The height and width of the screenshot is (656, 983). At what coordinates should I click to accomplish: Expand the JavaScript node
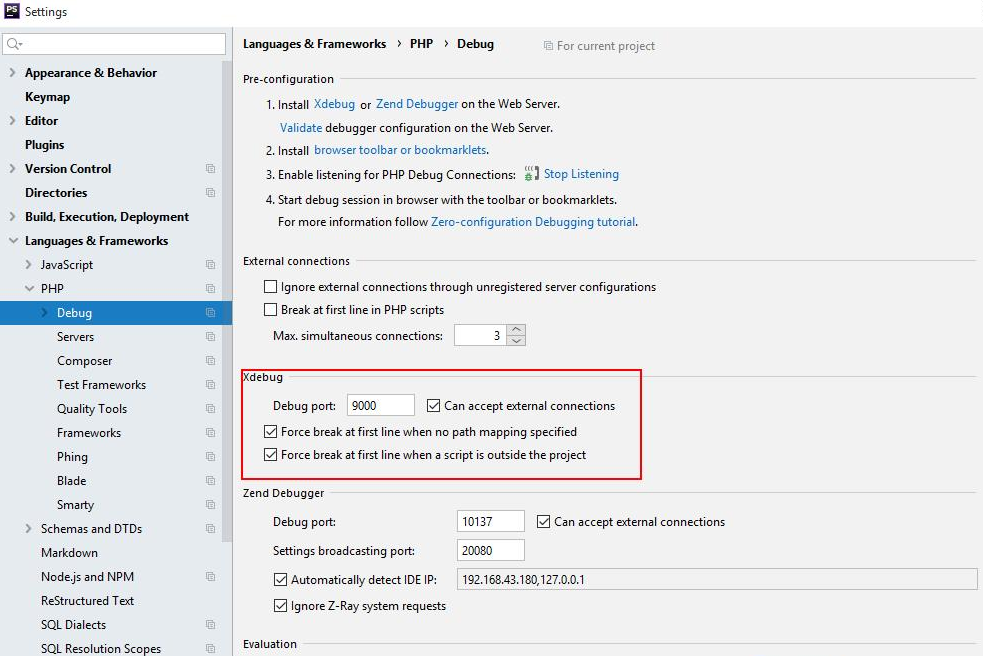click(x=28, y=265)
